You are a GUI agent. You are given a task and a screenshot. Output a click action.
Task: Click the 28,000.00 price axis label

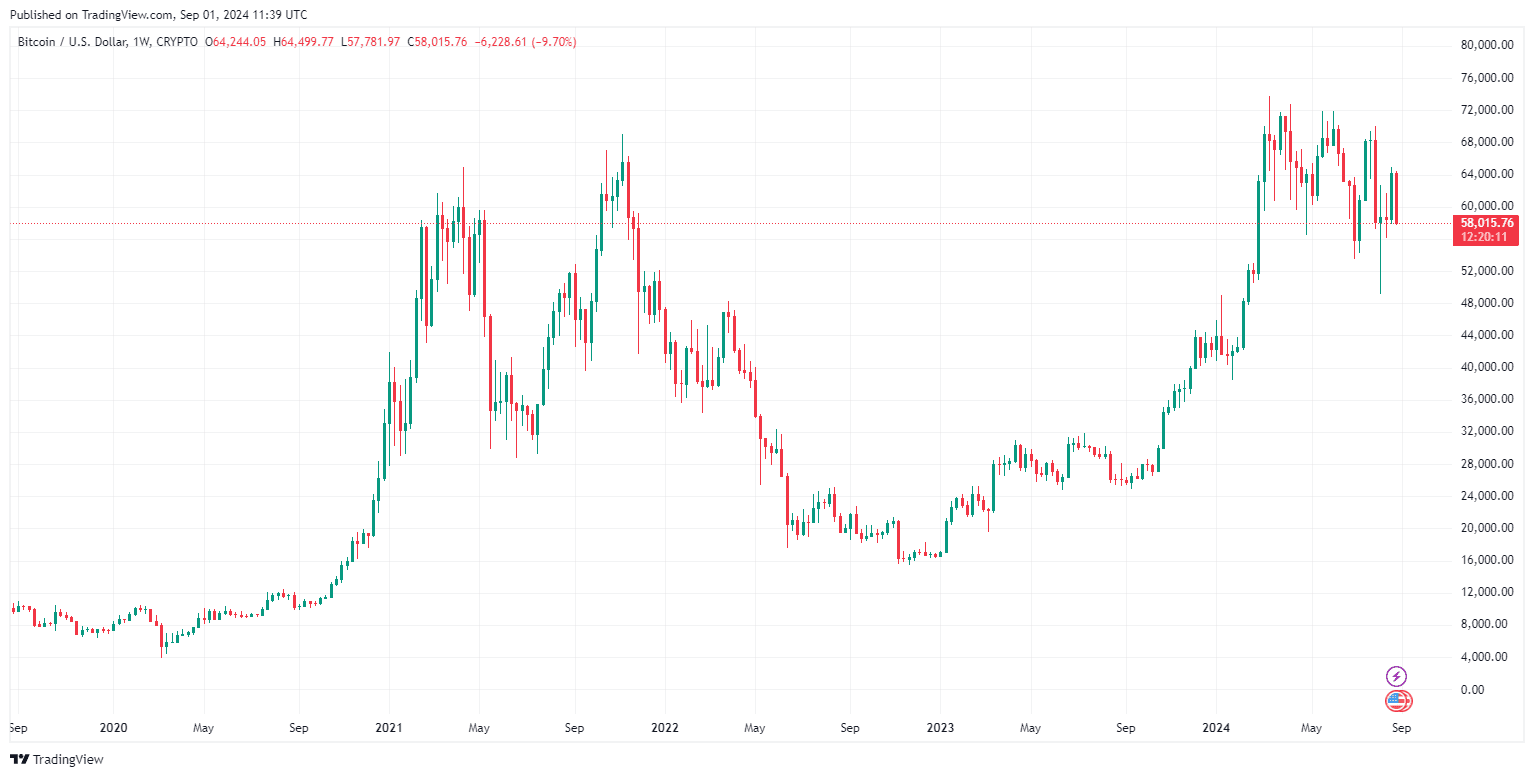pyautogui.click(x=1489, y=464)
